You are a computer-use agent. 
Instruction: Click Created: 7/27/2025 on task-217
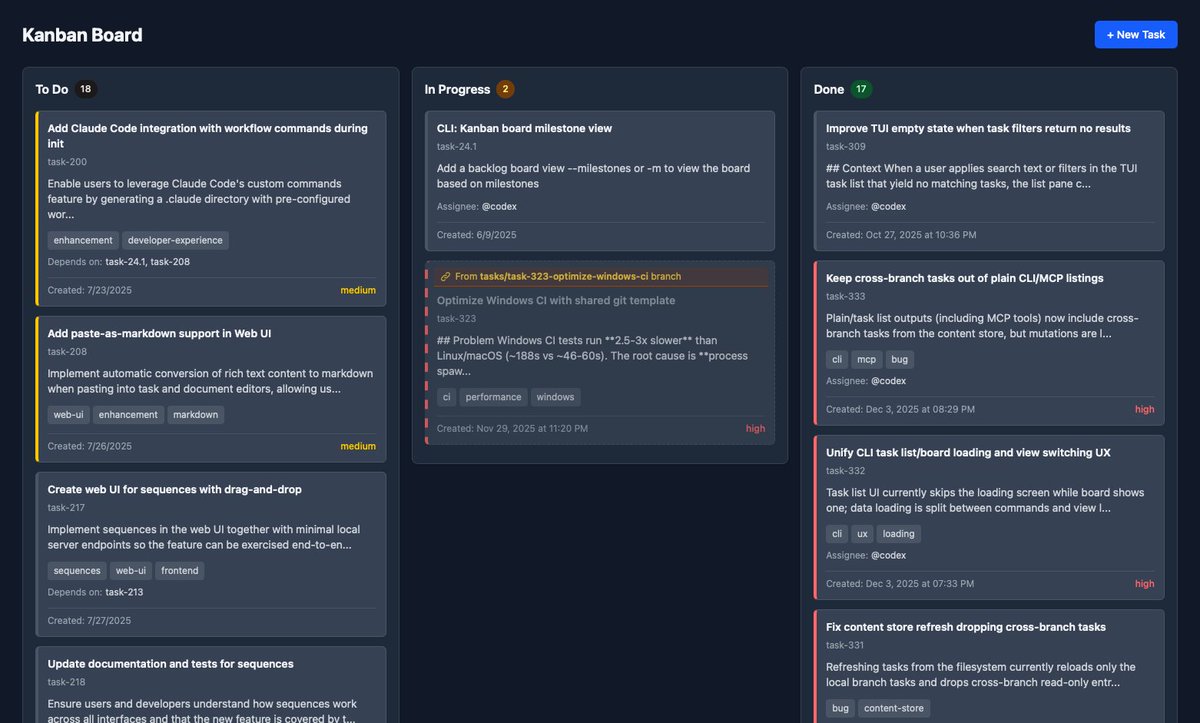[90, 620]
